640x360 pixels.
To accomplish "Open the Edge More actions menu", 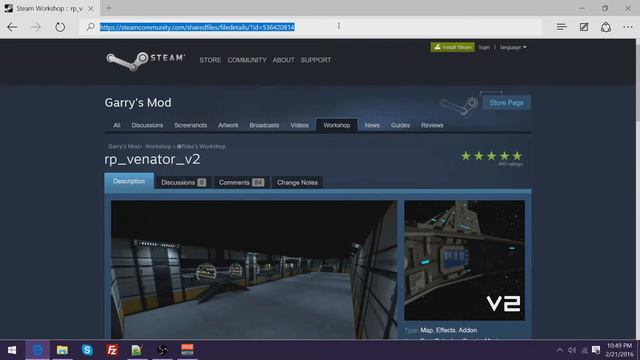I will [628, 27].
